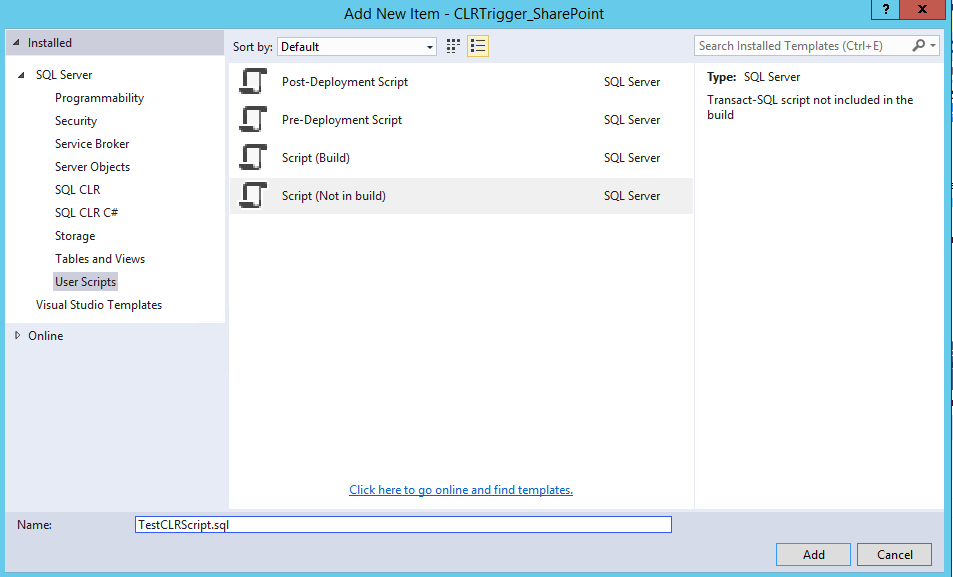953x577 pixels.
Task: Click the Post-Deployment Script icon
Action: pos(253,81)
